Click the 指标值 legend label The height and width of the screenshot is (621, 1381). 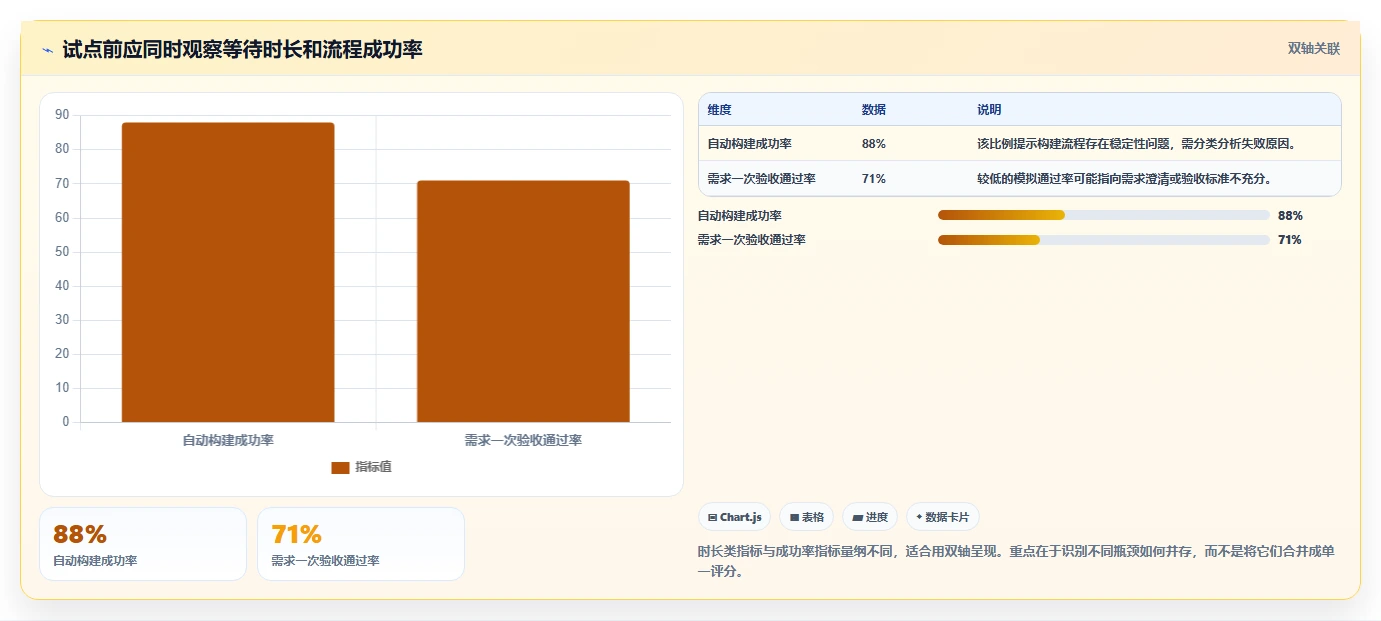click(373, 467)
